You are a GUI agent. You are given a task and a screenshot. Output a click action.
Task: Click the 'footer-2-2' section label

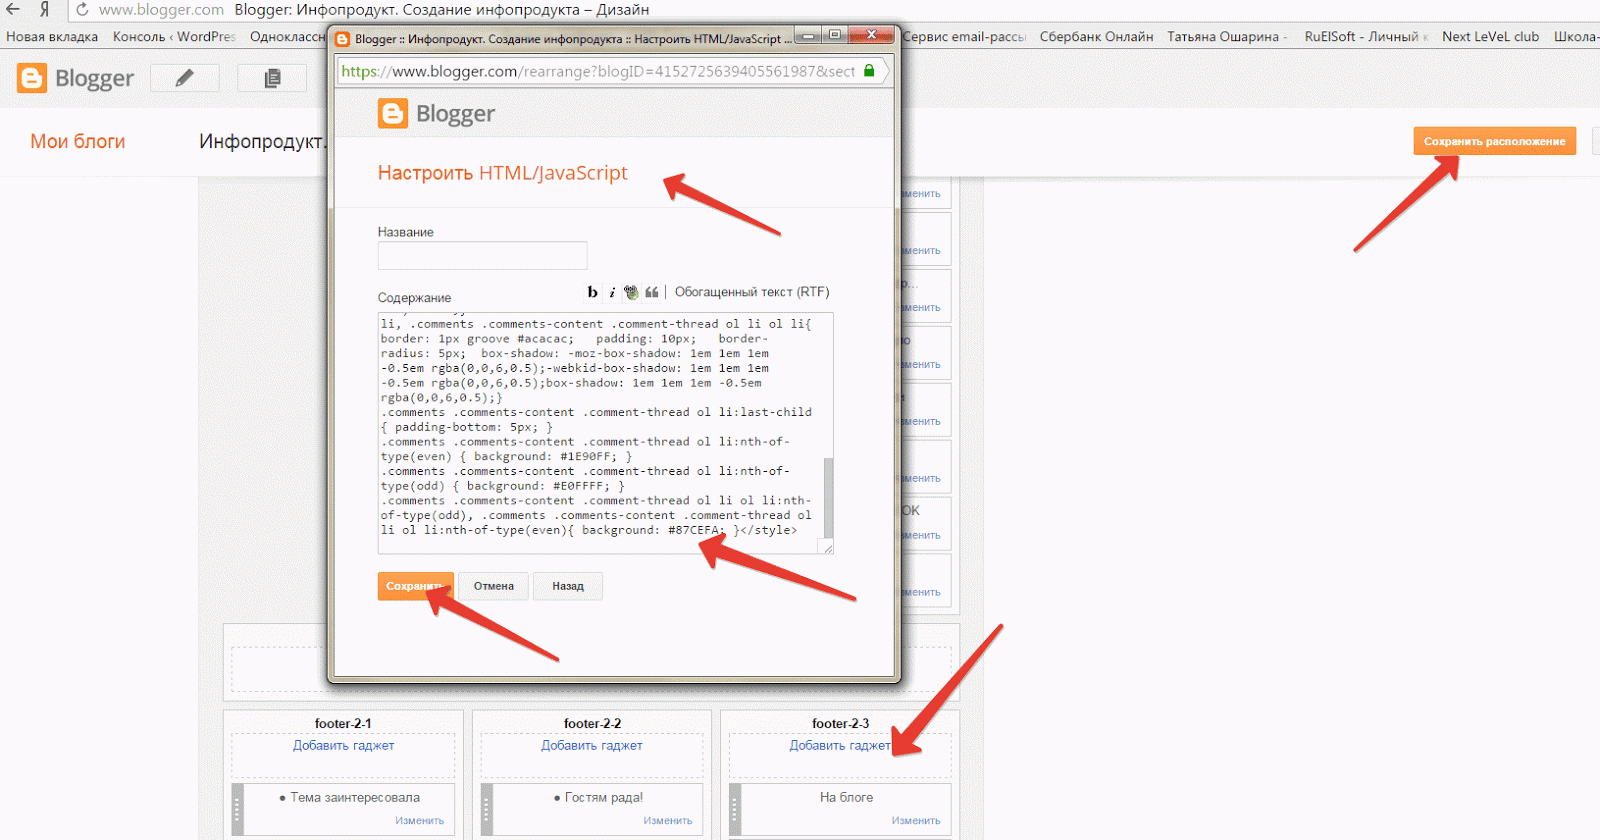pyautogui.click(x=592, y=723)
